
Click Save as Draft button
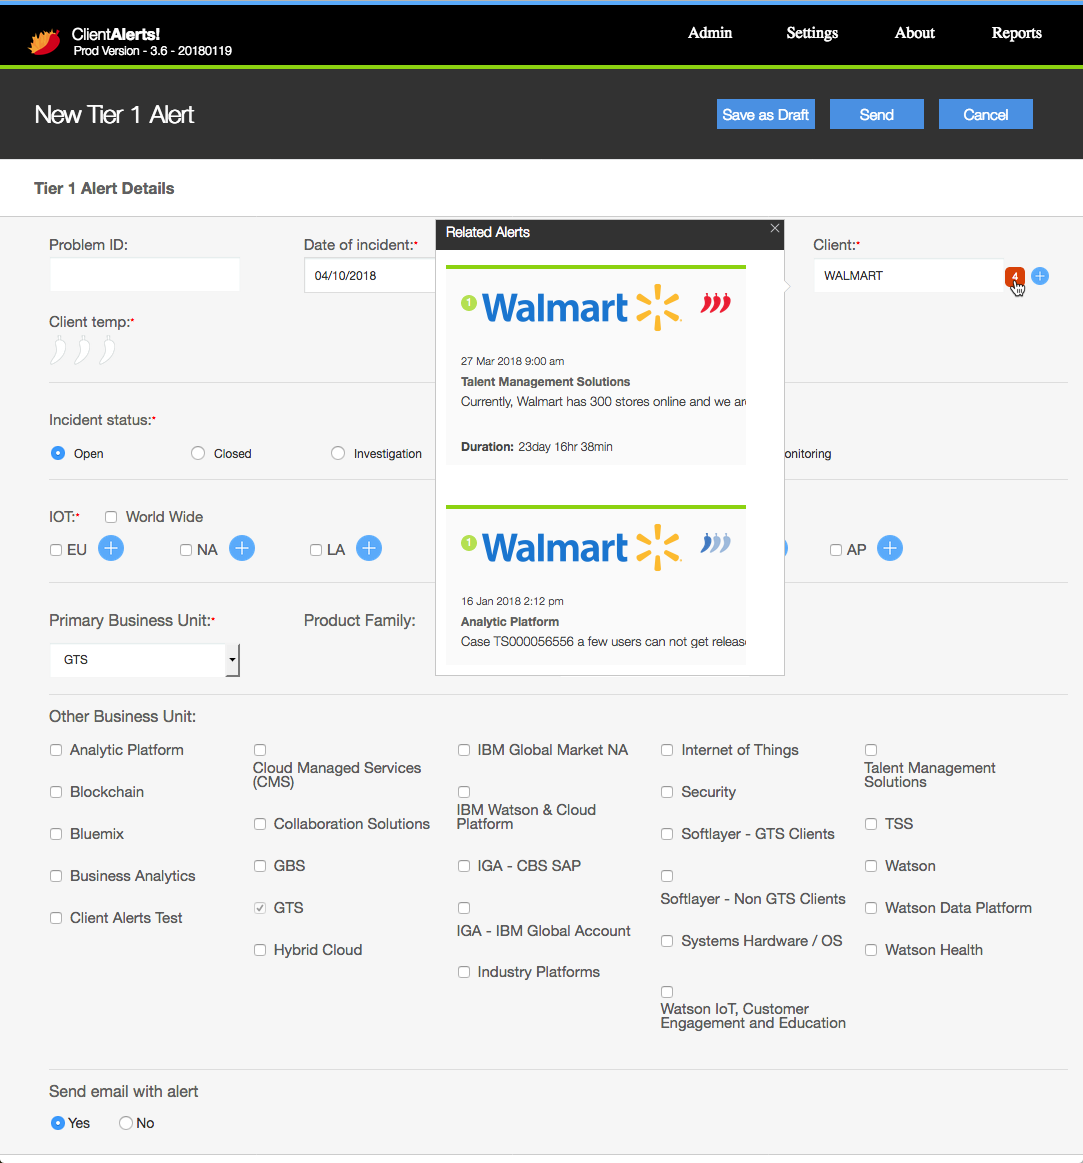point(766,114)
